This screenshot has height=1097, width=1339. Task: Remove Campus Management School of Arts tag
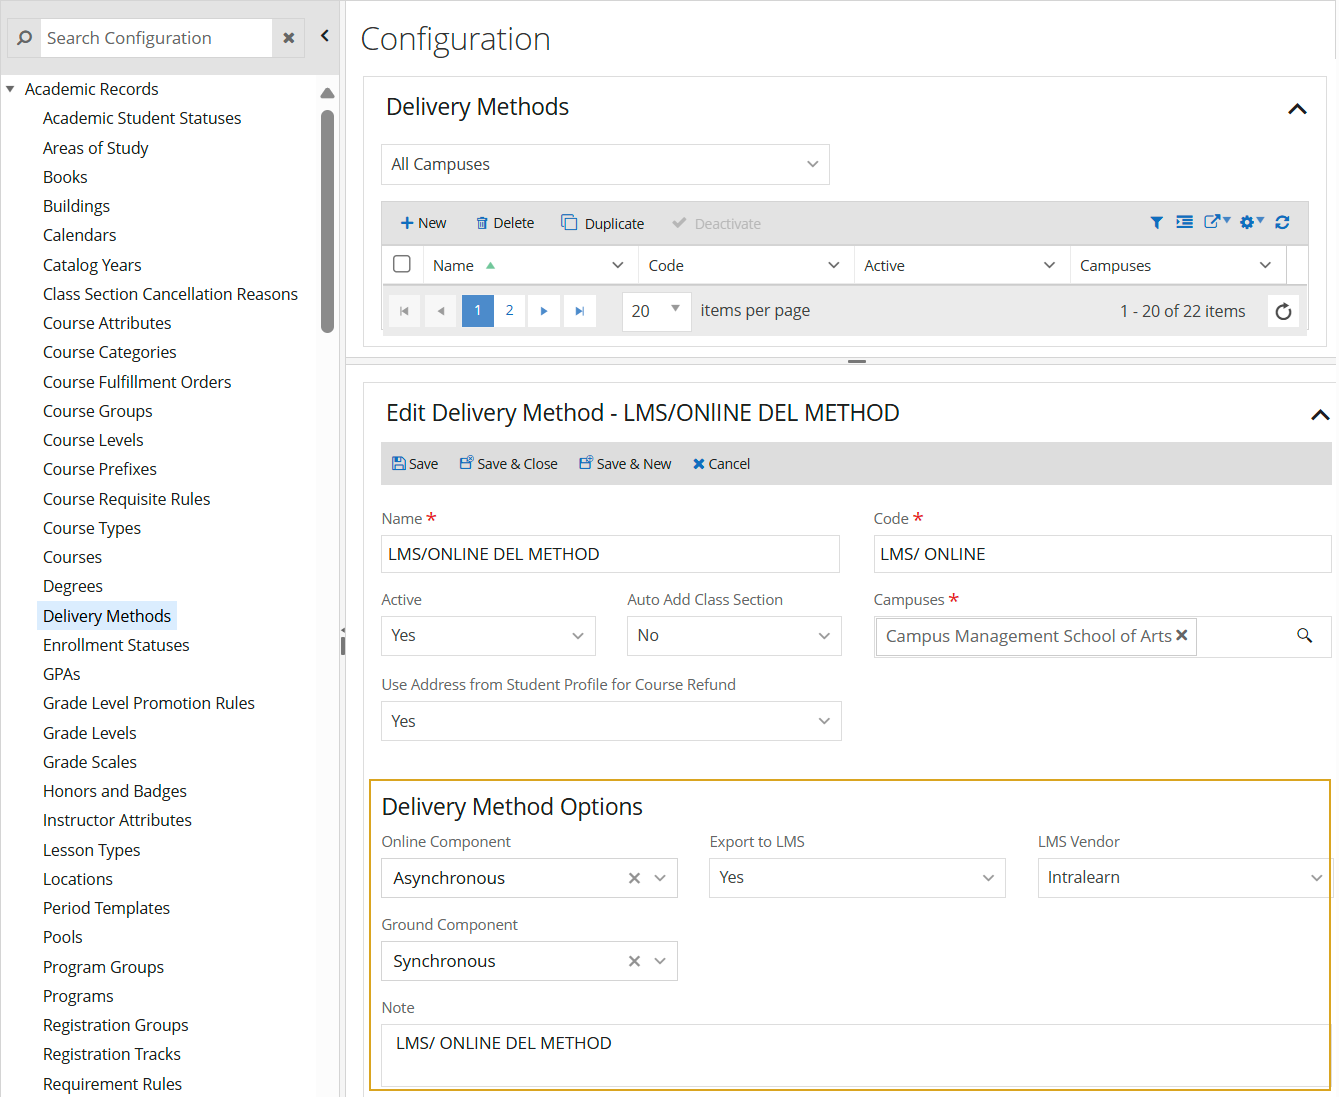coord(1182,636)
